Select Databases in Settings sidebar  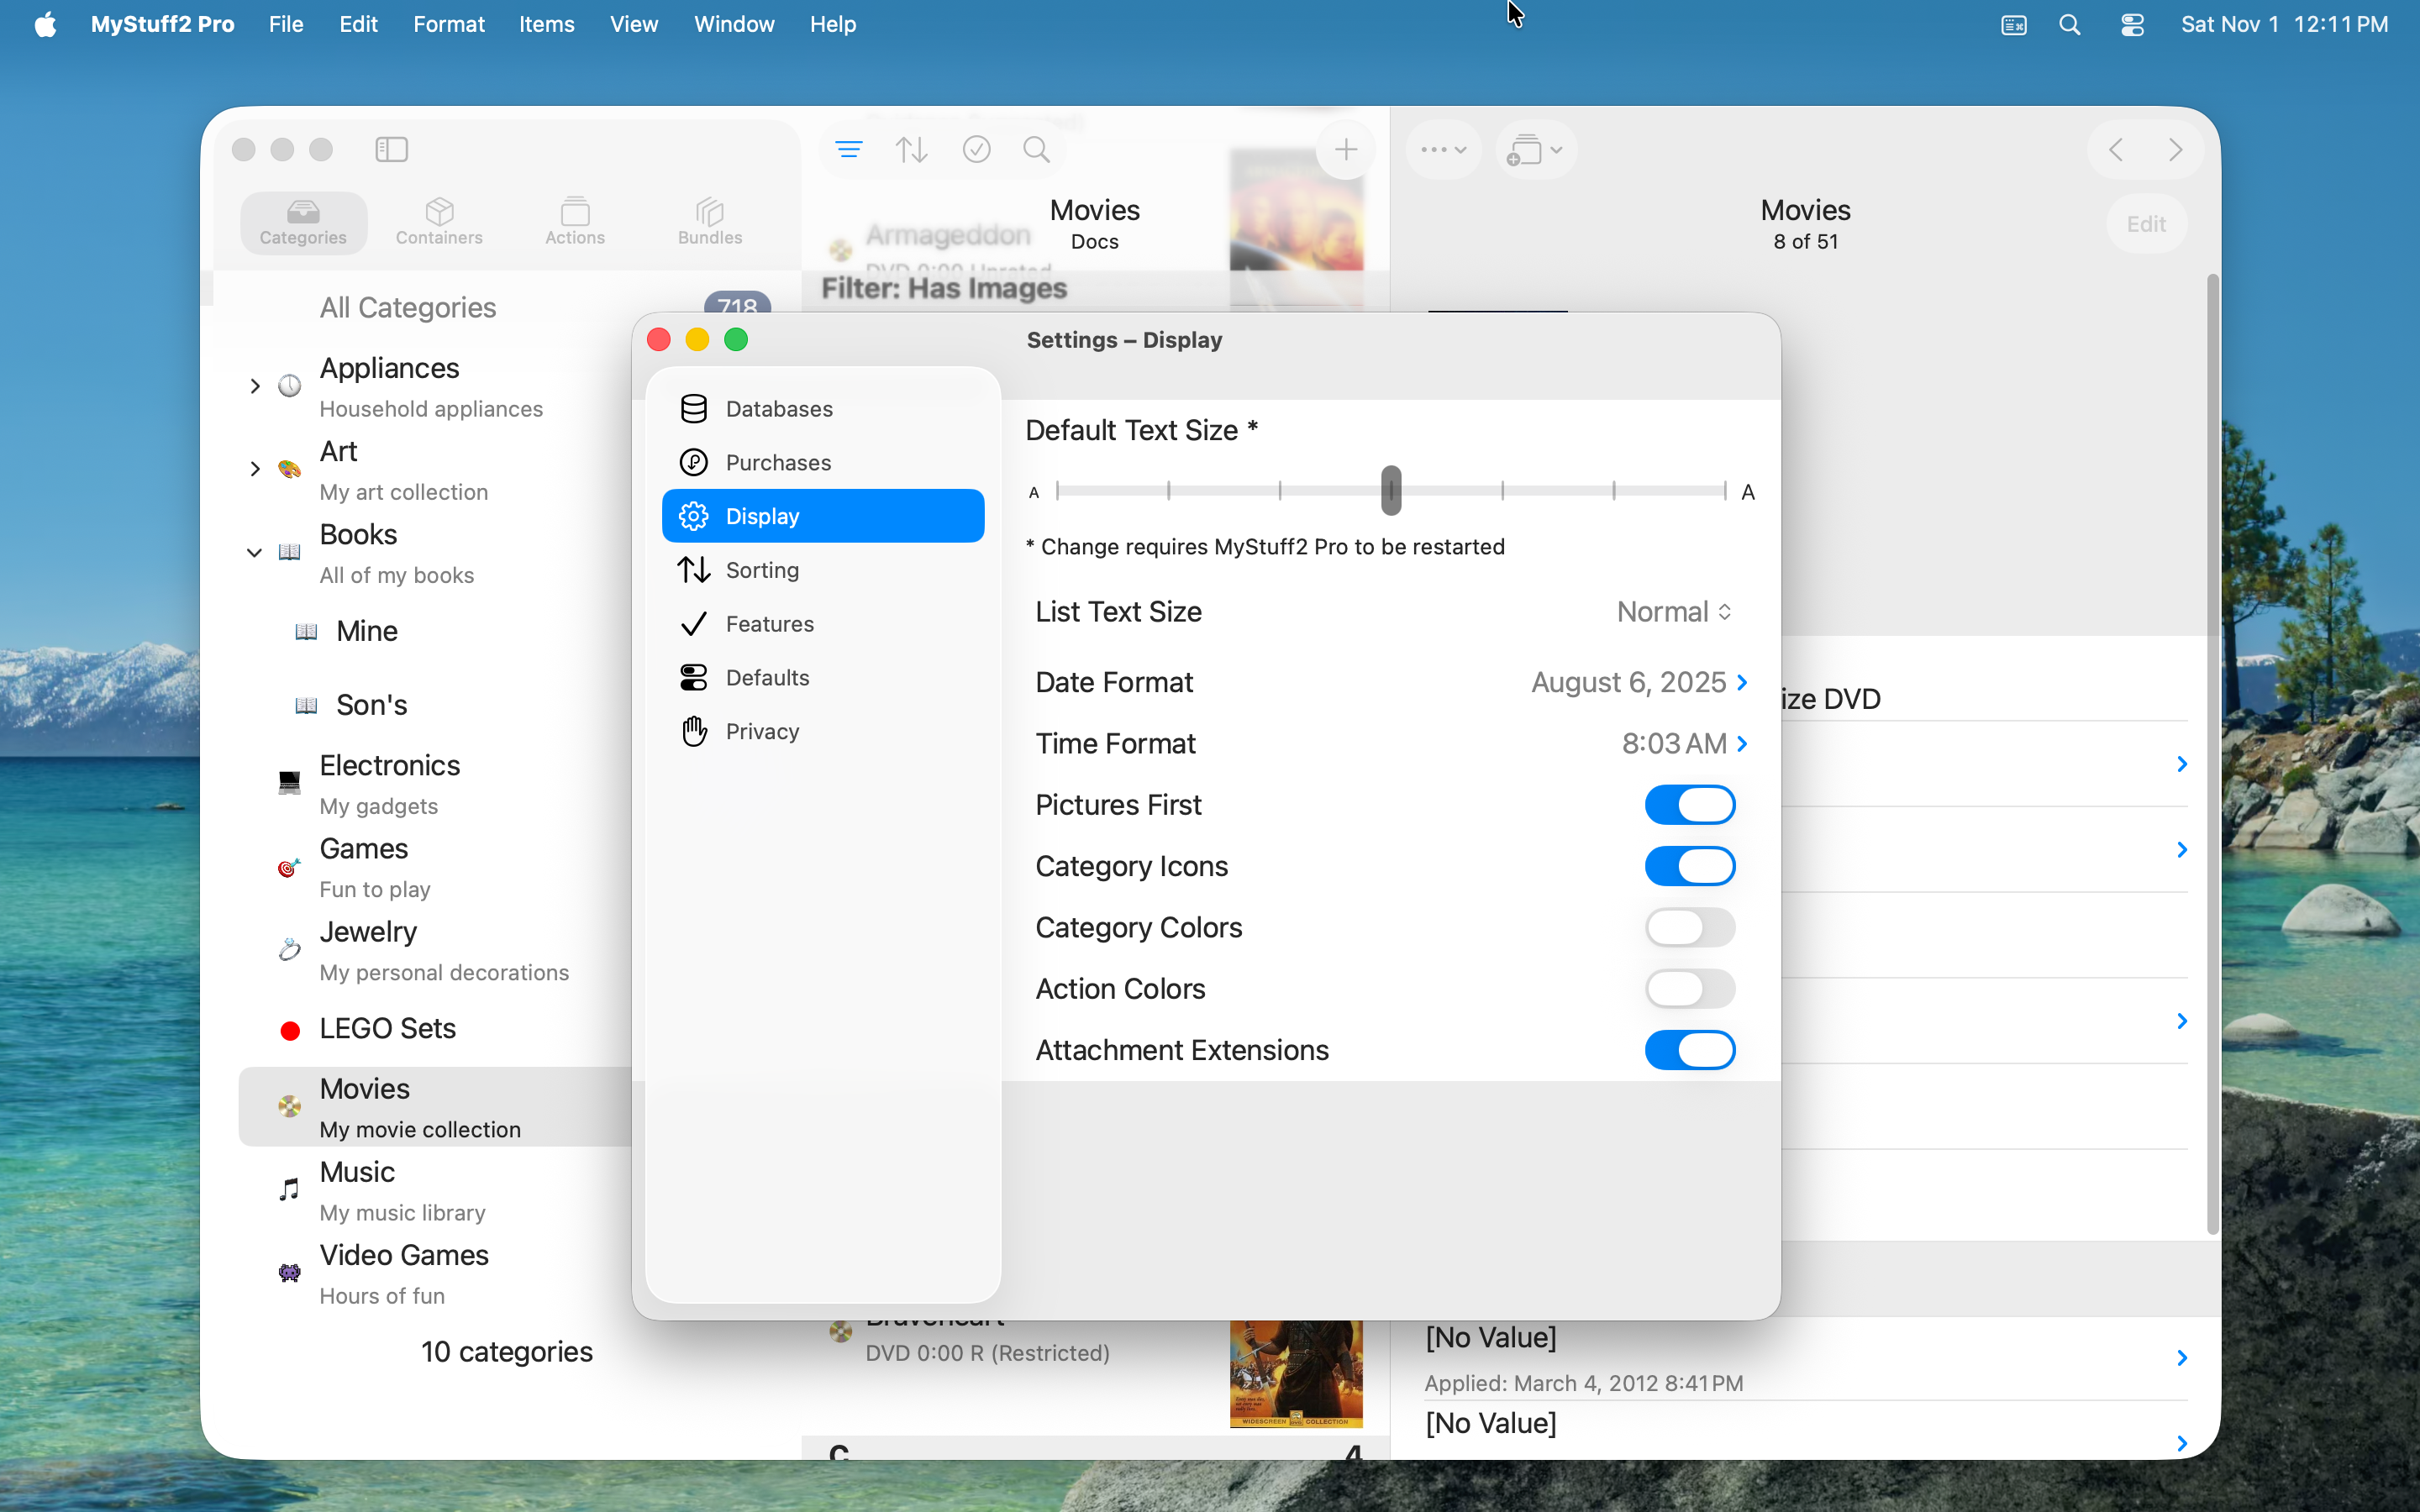823,408
